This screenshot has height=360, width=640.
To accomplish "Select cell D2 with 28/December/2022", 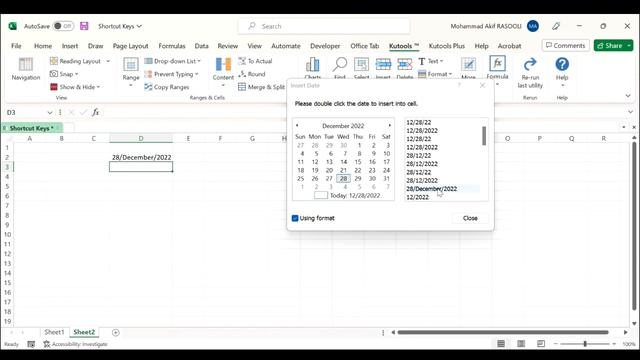I will point(141,157).
